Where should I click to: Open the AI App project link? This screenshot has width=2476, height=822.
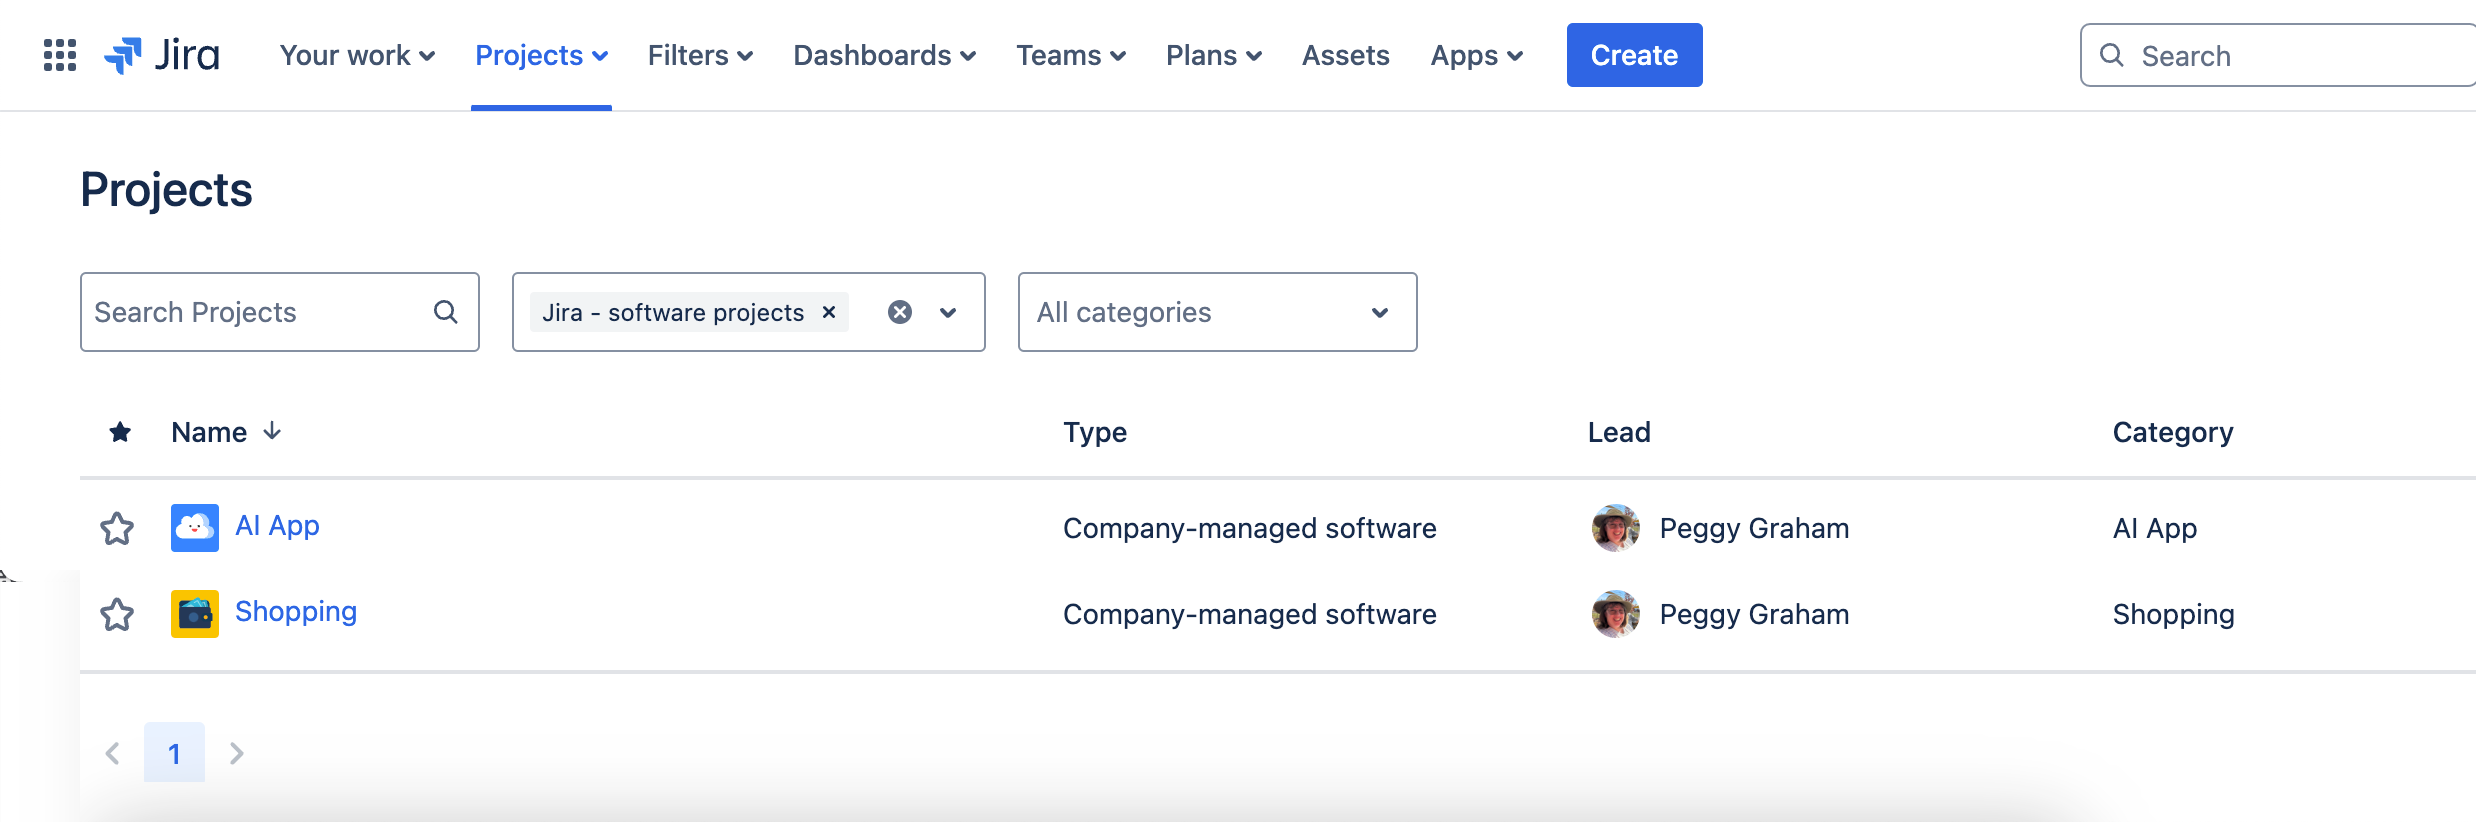tap(277, 526)
